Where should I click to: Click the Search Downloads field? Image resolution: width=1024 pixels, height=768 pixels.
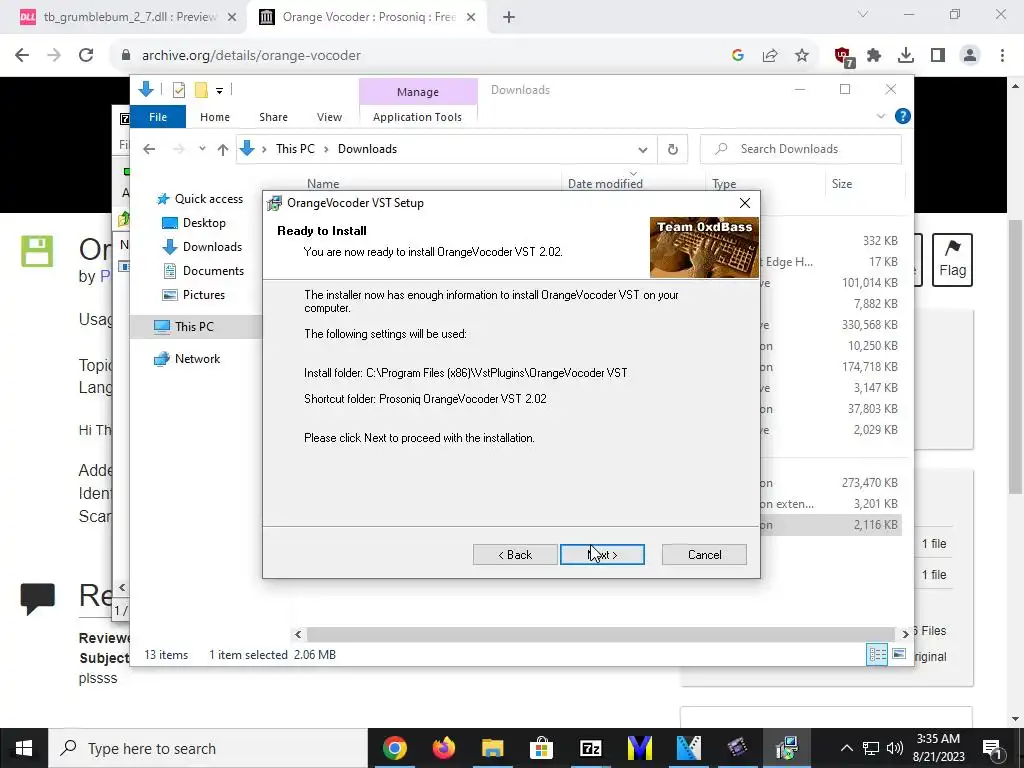801,149
